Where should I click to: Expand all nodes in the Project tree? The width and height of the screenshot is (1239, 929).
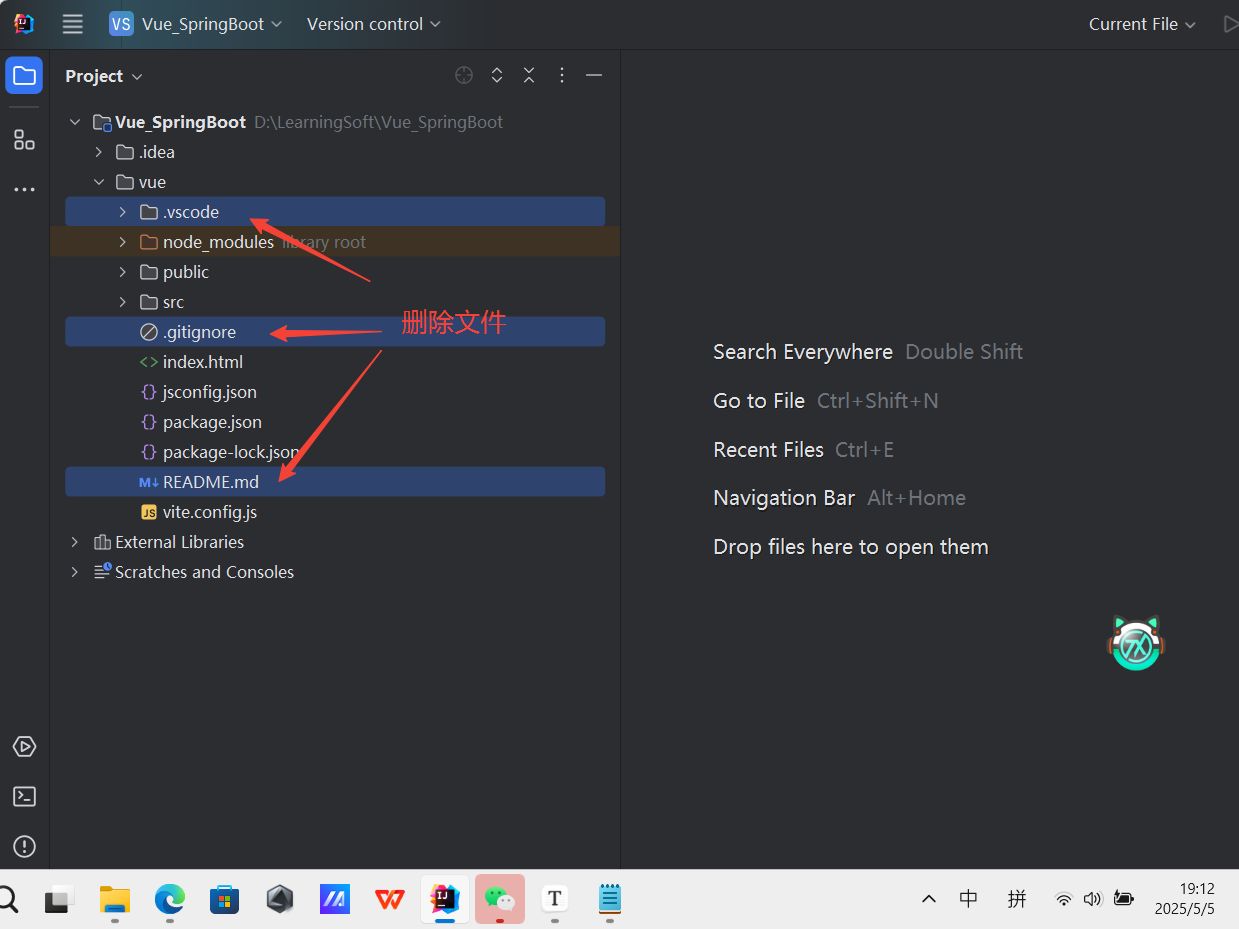(497, 75)
